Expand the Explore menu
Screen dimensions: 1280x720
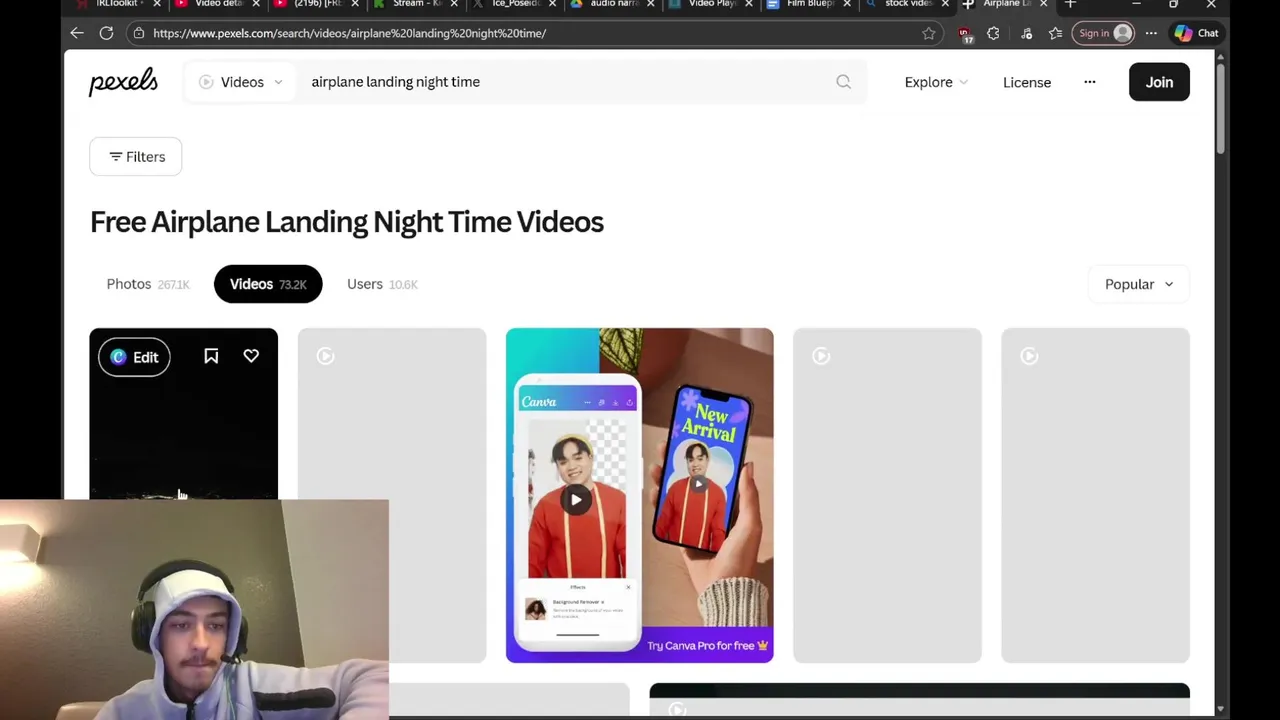tap(936, 82)
